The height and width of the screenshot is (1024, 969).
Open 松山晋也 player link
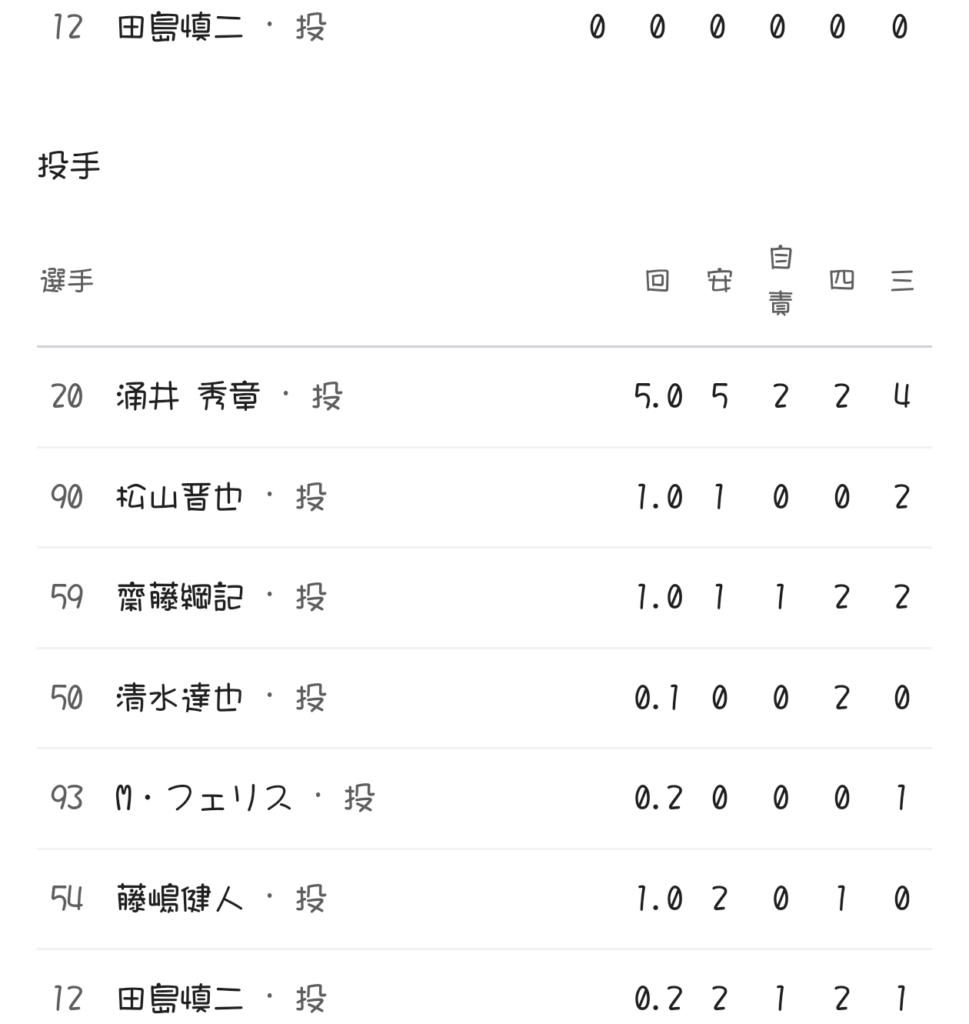tap(179, 497)
